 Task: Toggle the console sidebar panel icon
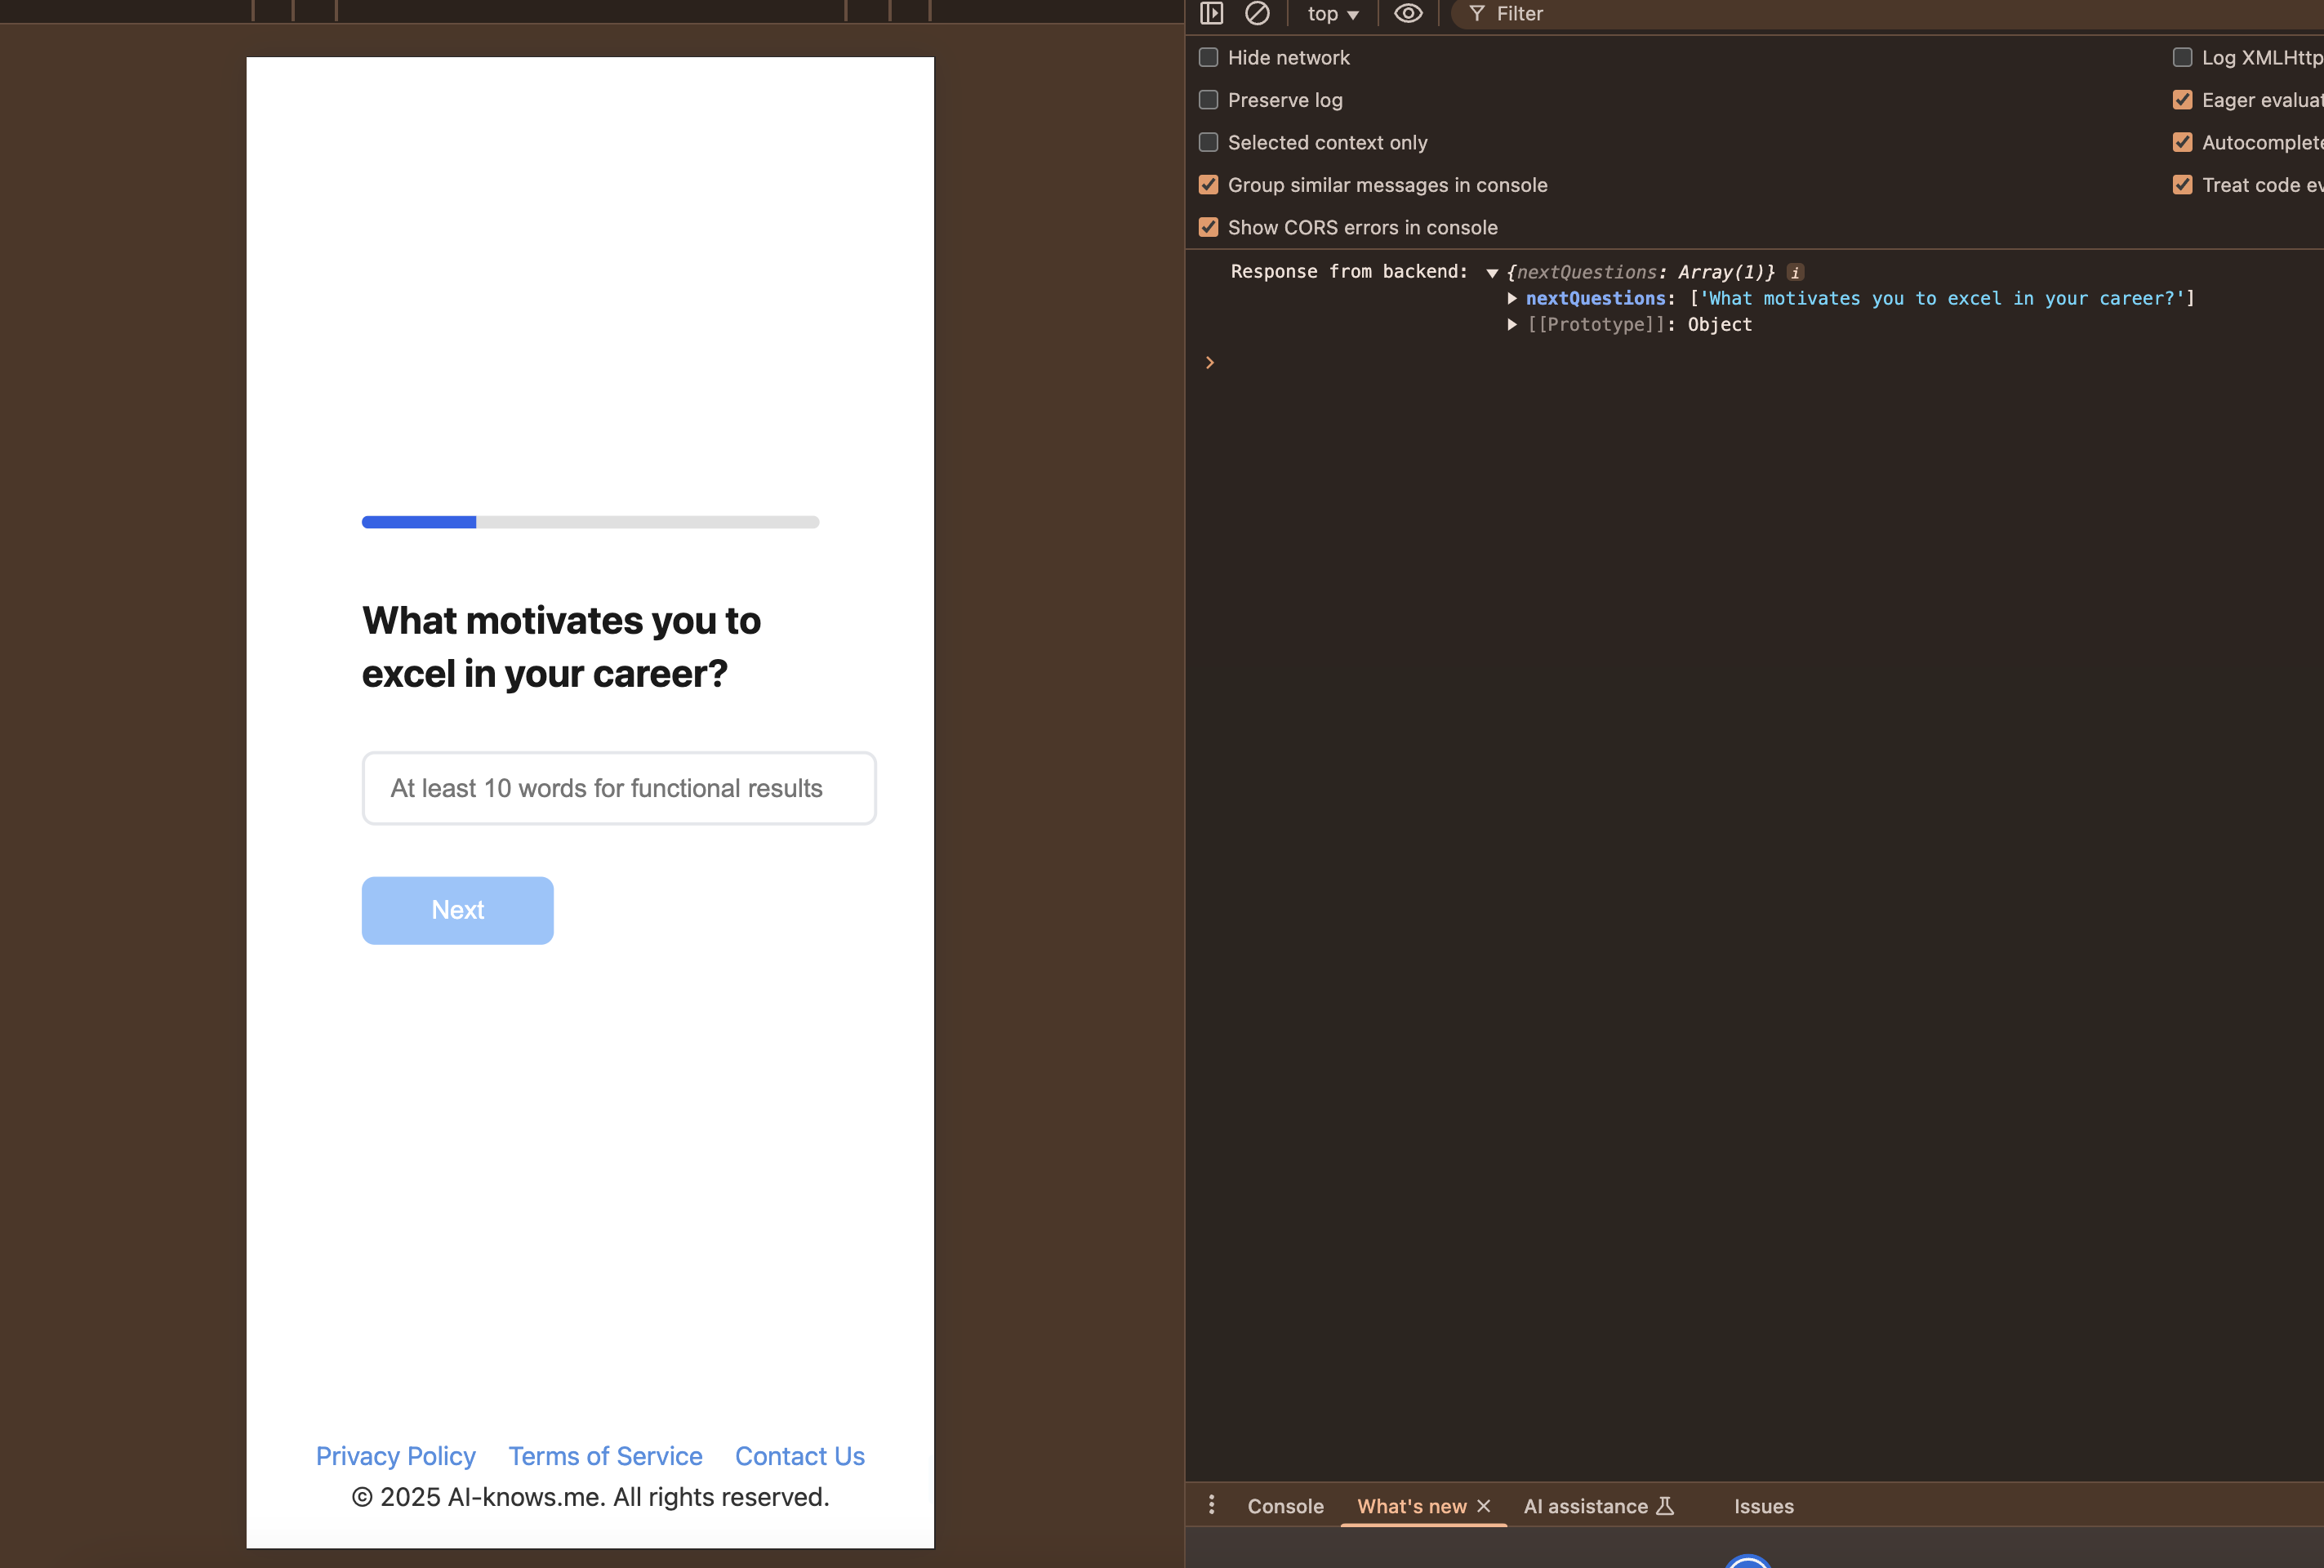tap(1211, 13)
